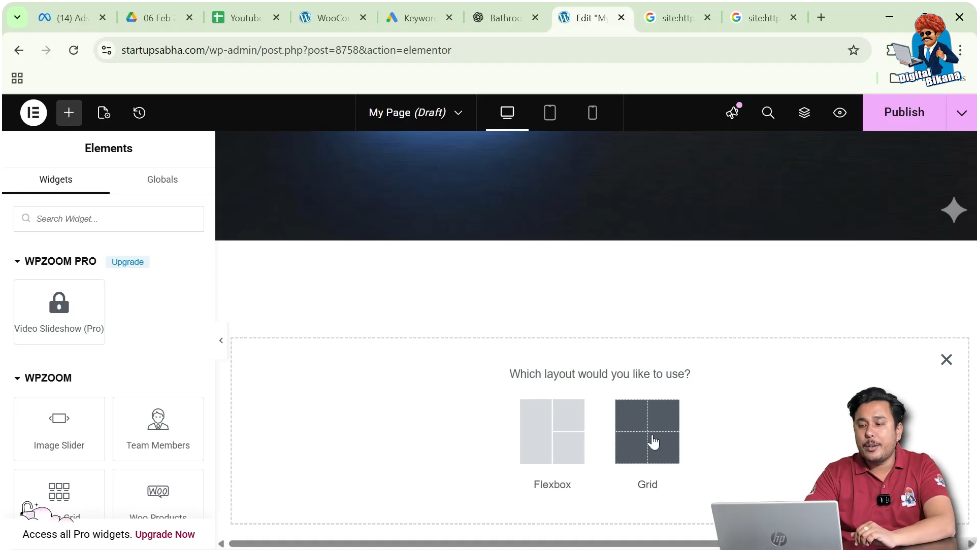Close the Edit My Page browser tab
Image resolution: width=978 pixels, height=551 pixels.
click(621, 17)
